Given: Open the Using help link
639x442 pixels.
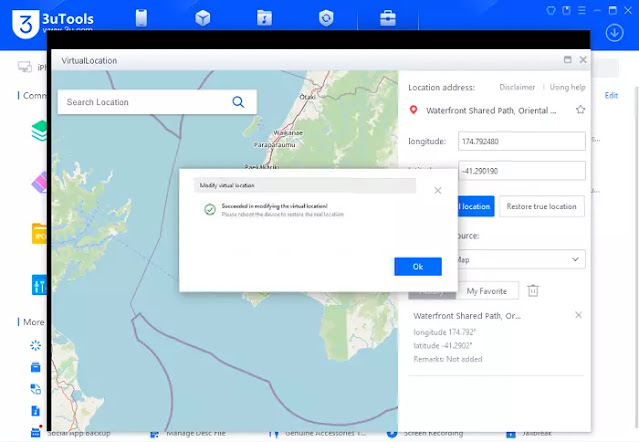Looking at the screenshot, I should 567,87.
